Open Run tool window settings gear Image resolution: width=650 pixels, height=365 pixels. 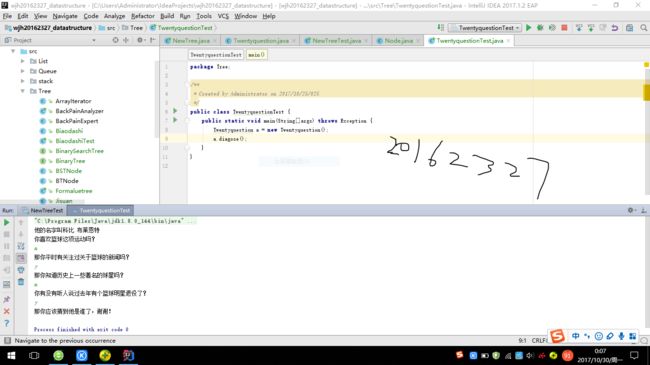click(631, 210)
